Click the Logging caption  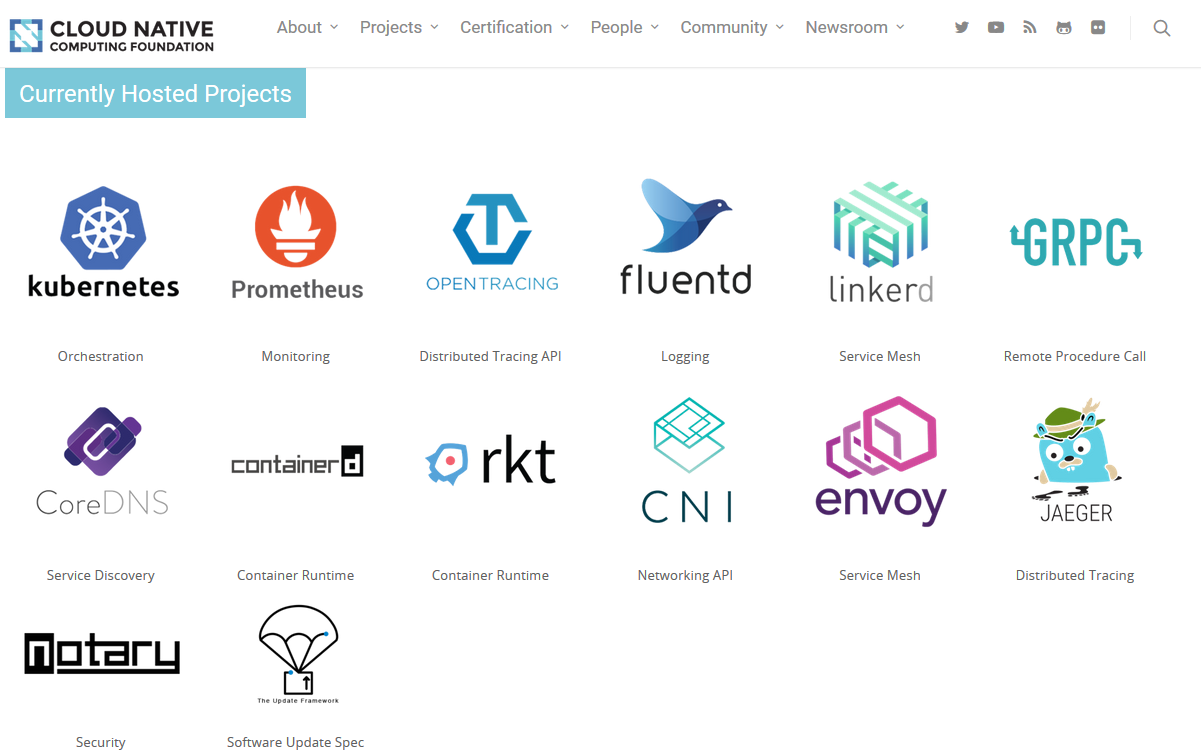coord(685,356)
